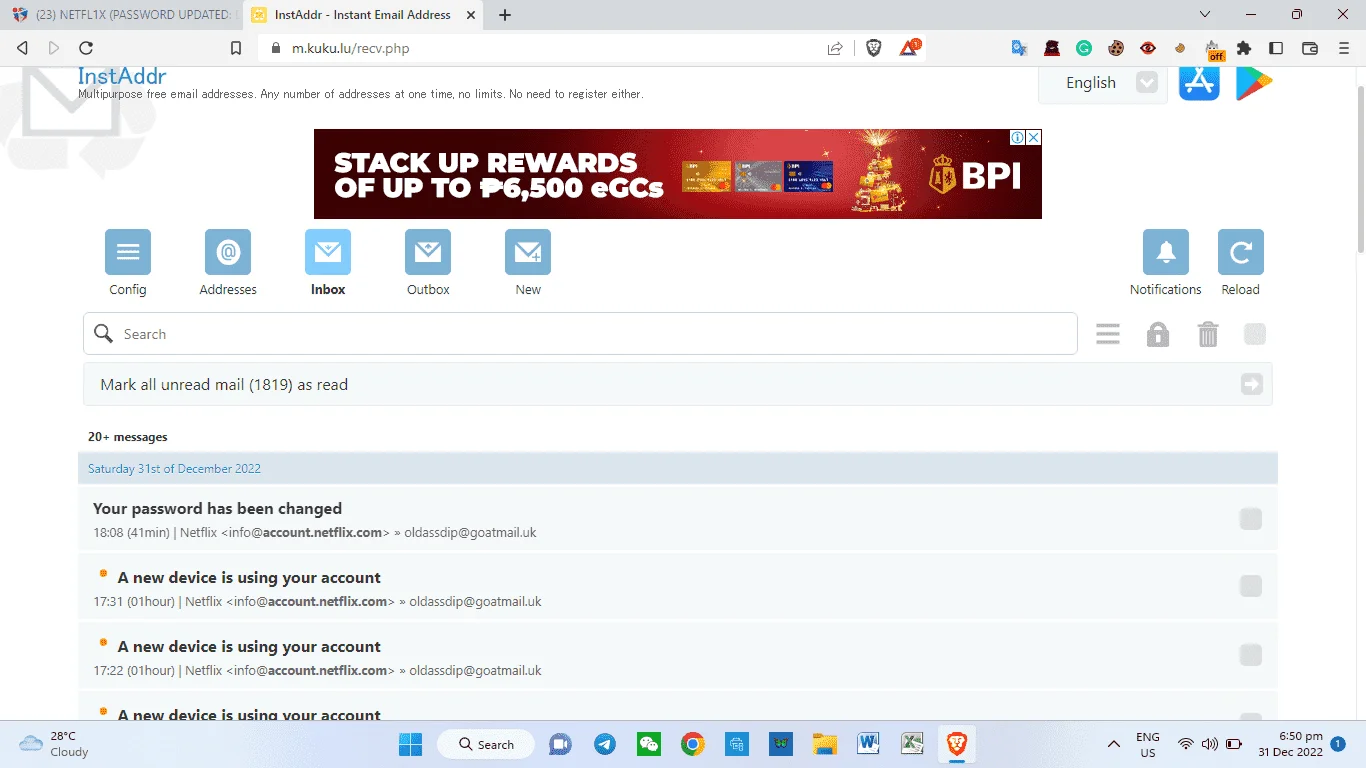
Task: Select the InstAddr browser tab
Action: pyautogui.click(x=364, y=15)
